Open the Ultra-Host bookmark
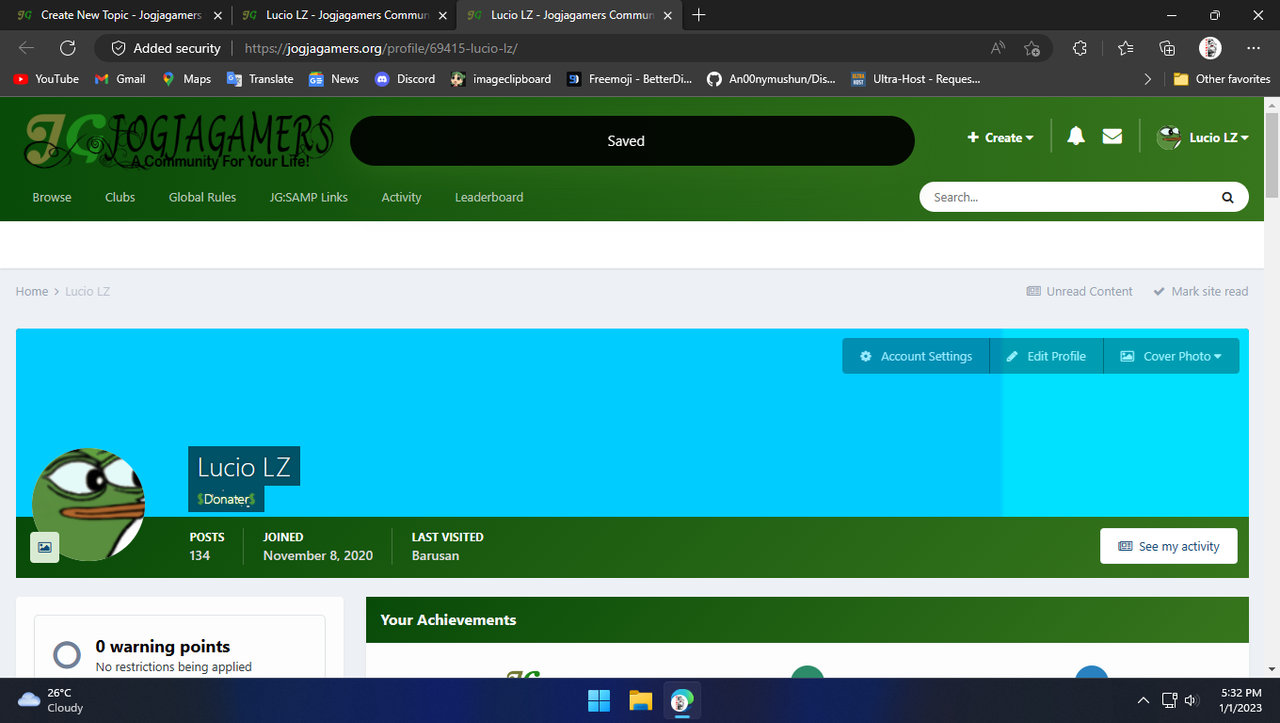 click(x=915, y=79)
